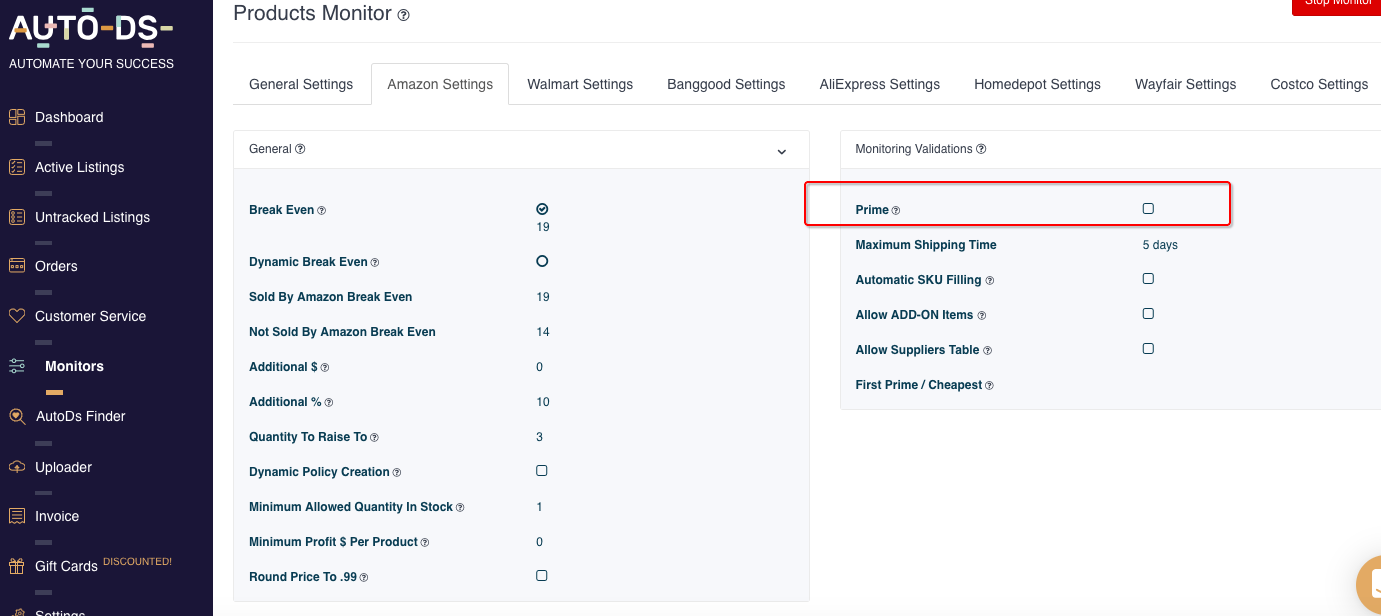The image size is (1381, 616).
Task: Edit the Additional $ value 0
Action: click(540, 367)
